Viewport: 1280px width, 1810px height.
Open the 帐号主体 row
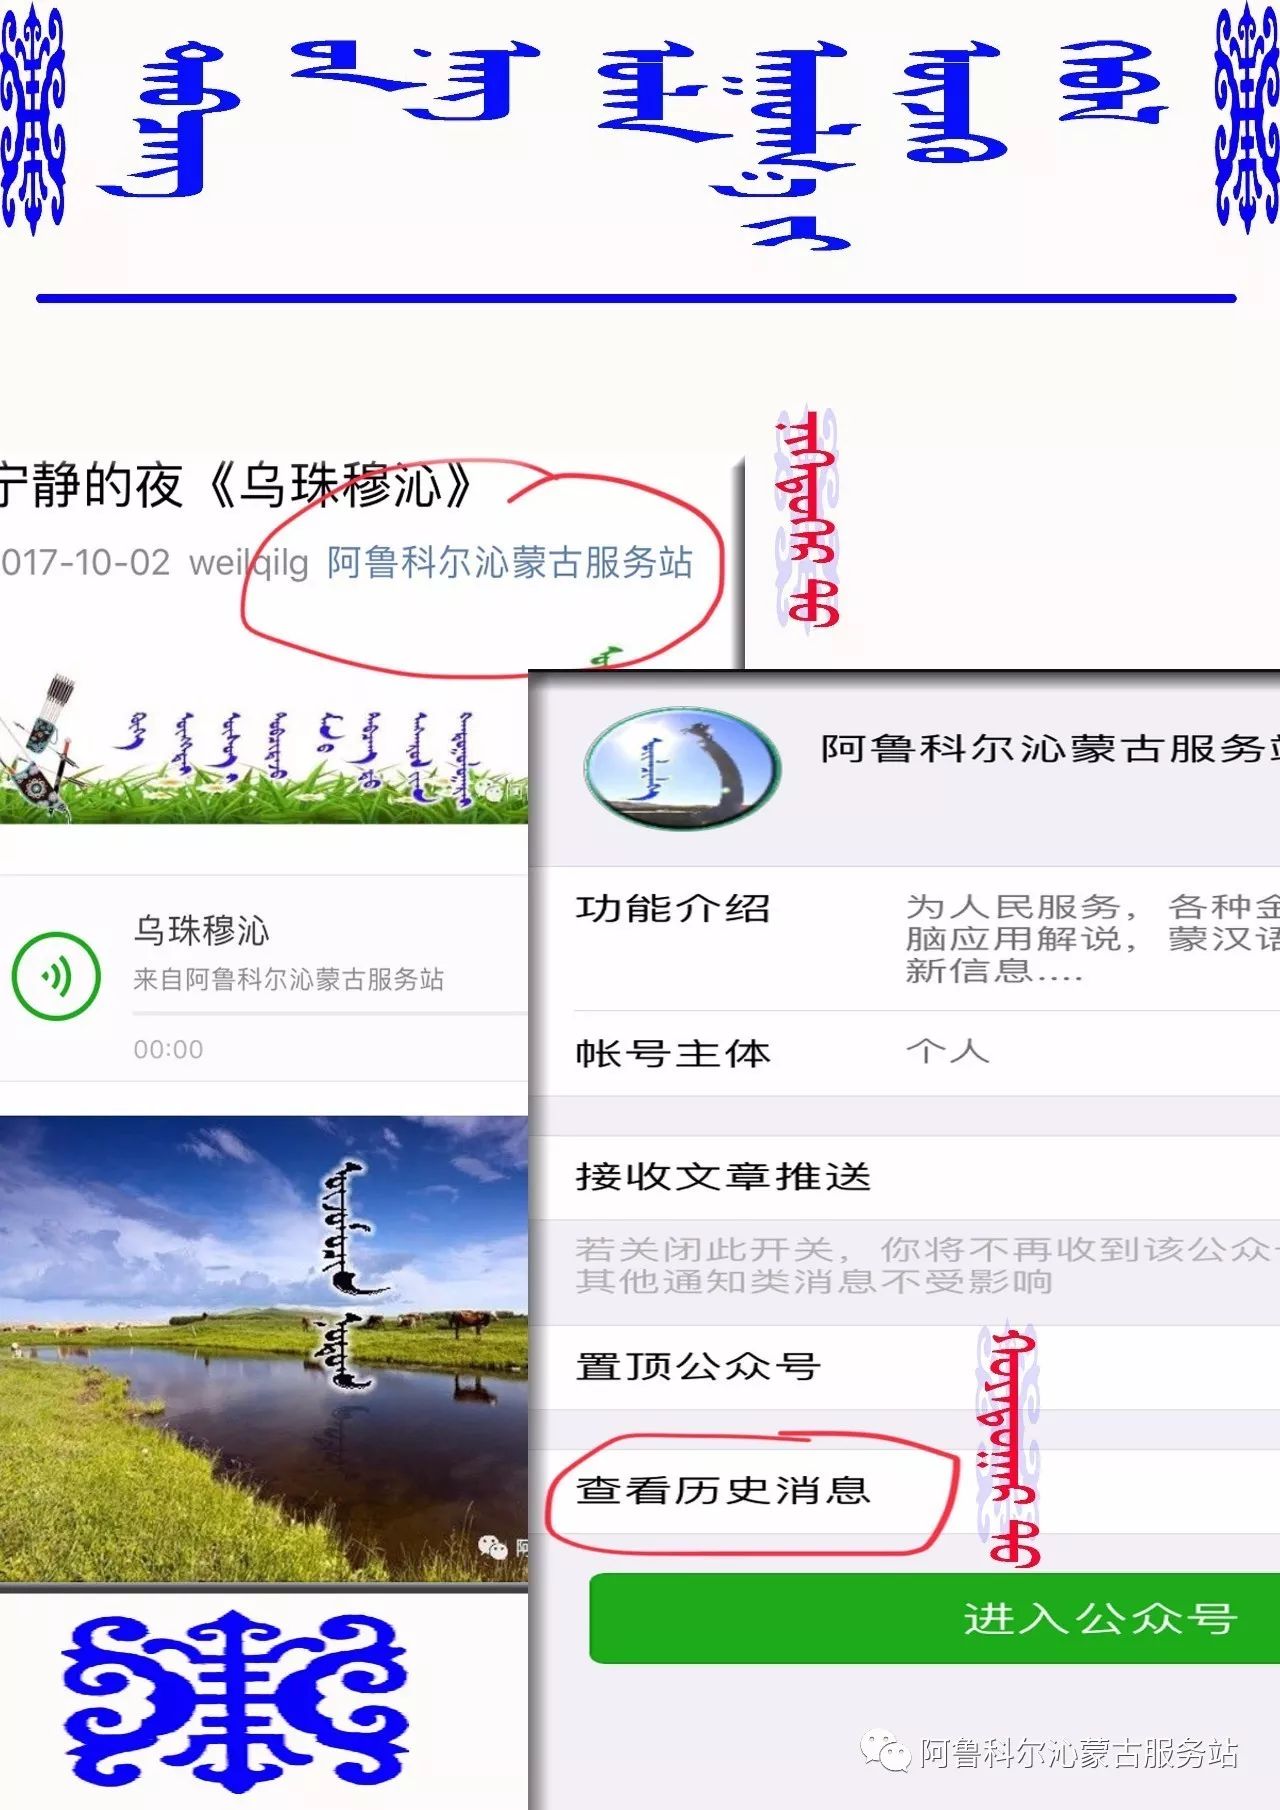[x=904, y=1053]
